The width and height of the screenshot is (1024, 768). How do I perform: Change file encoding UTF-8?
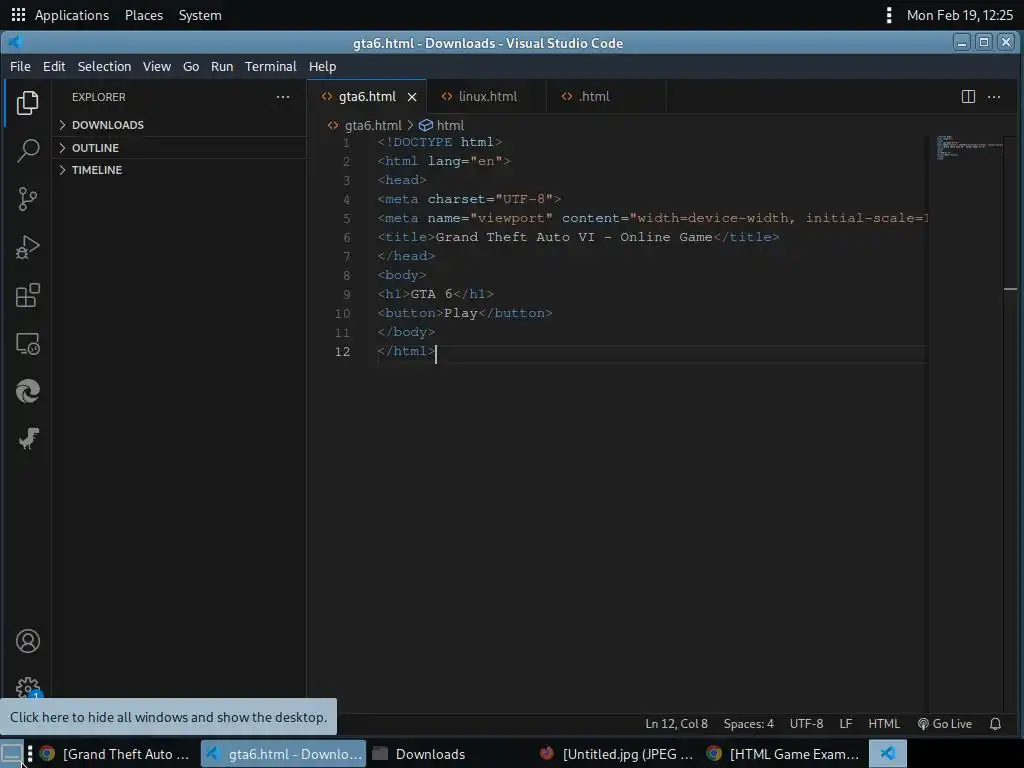point(807,724)
